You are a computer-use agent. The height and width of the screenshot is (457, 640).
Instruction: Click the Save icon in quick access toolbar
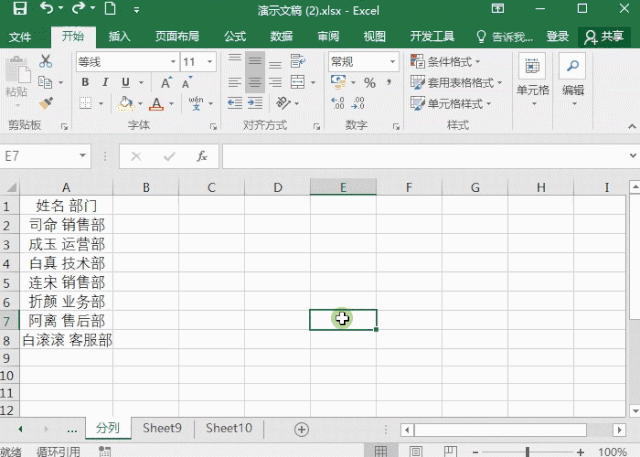(x=19, y=9)
